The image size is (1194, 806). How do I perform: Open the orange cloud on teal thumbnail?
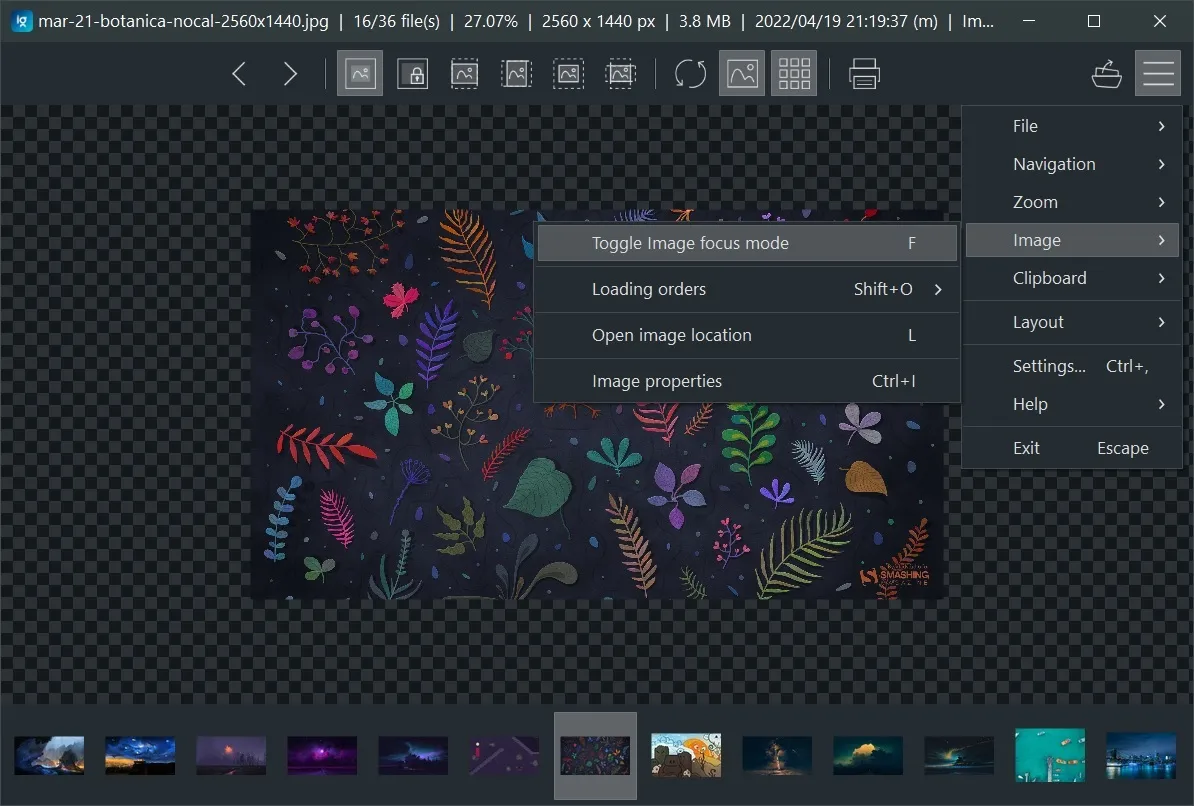pos(868,755)
